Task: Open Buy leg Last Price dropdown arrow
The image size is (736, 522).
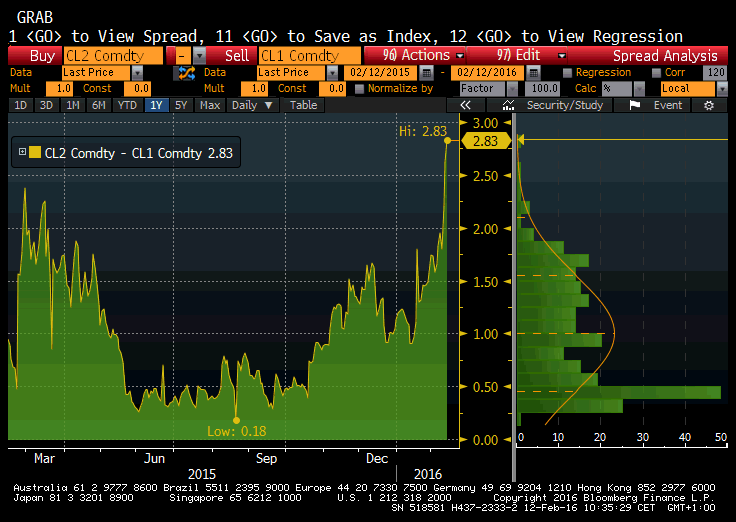Action: (x=137, y=73)
